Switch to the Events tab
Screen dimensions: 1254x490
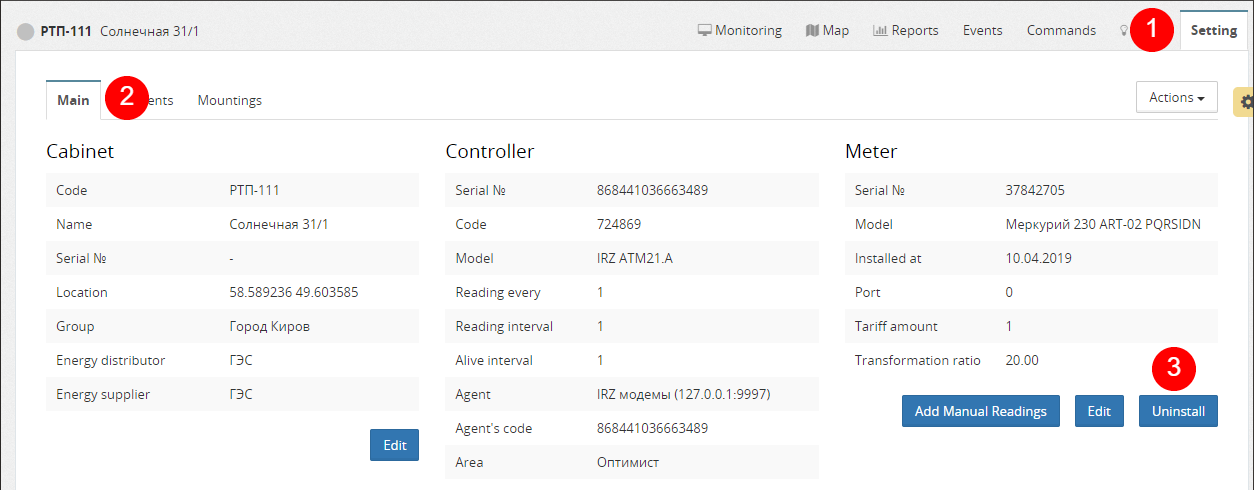tap(982, 31)
